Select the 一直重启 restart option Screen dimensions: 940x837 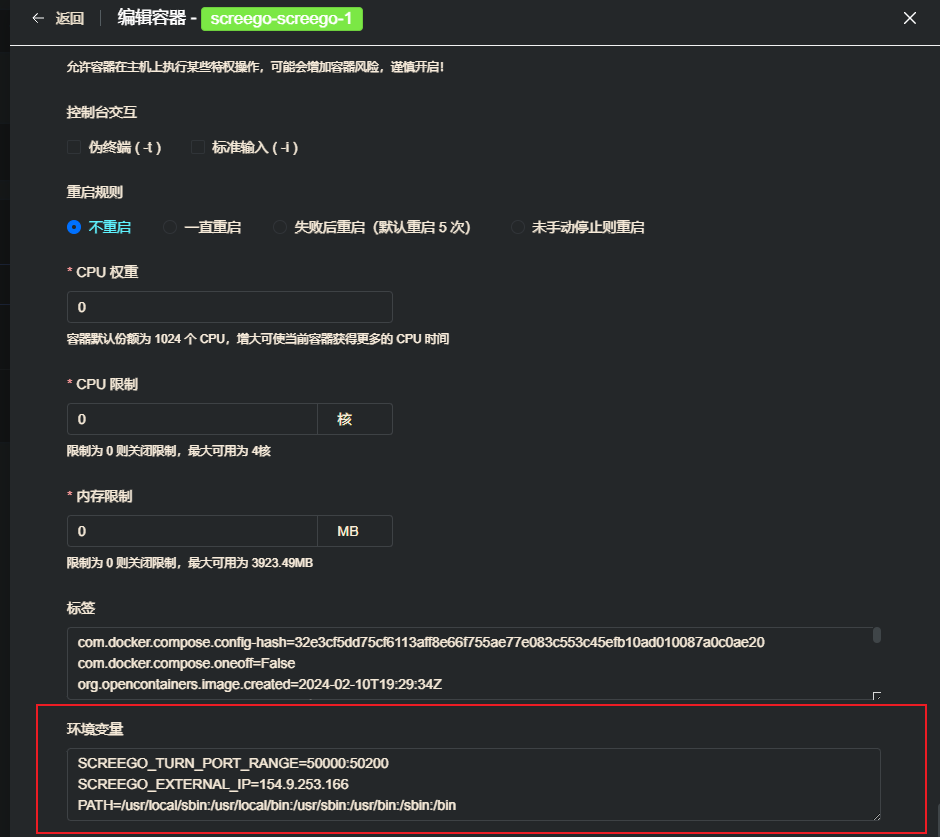click(x=168, y=227)
